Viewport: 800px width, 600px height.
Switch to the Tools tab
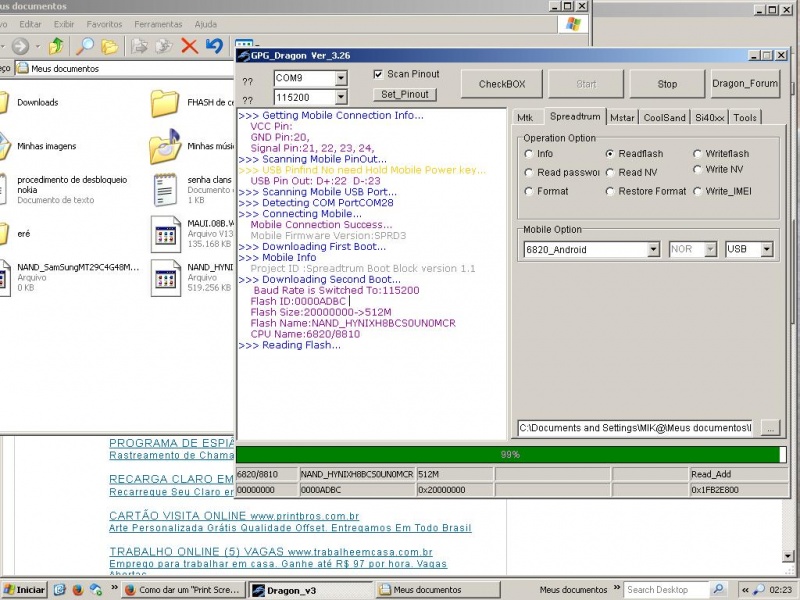[745, 118]
